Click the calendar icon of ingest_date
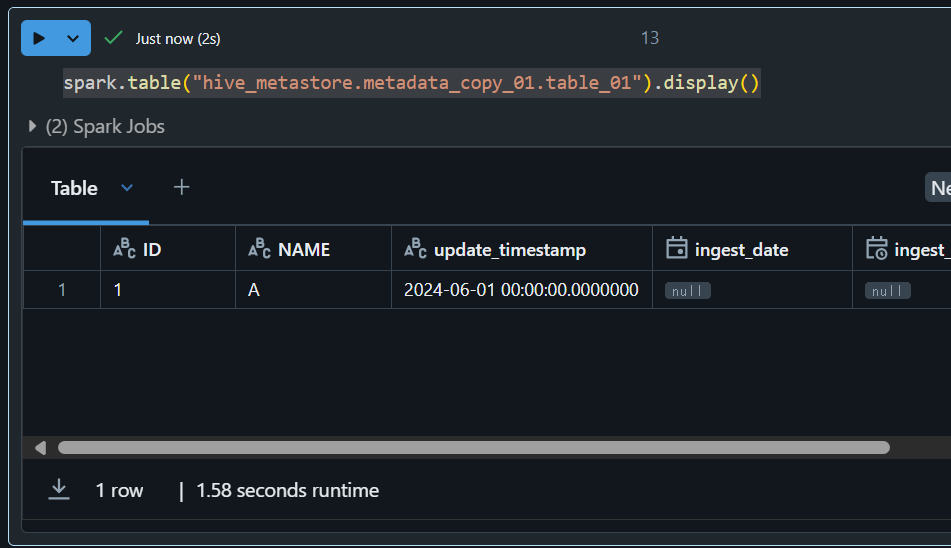The height and width of the screenshot is (548, 951). tap(677, 249)
